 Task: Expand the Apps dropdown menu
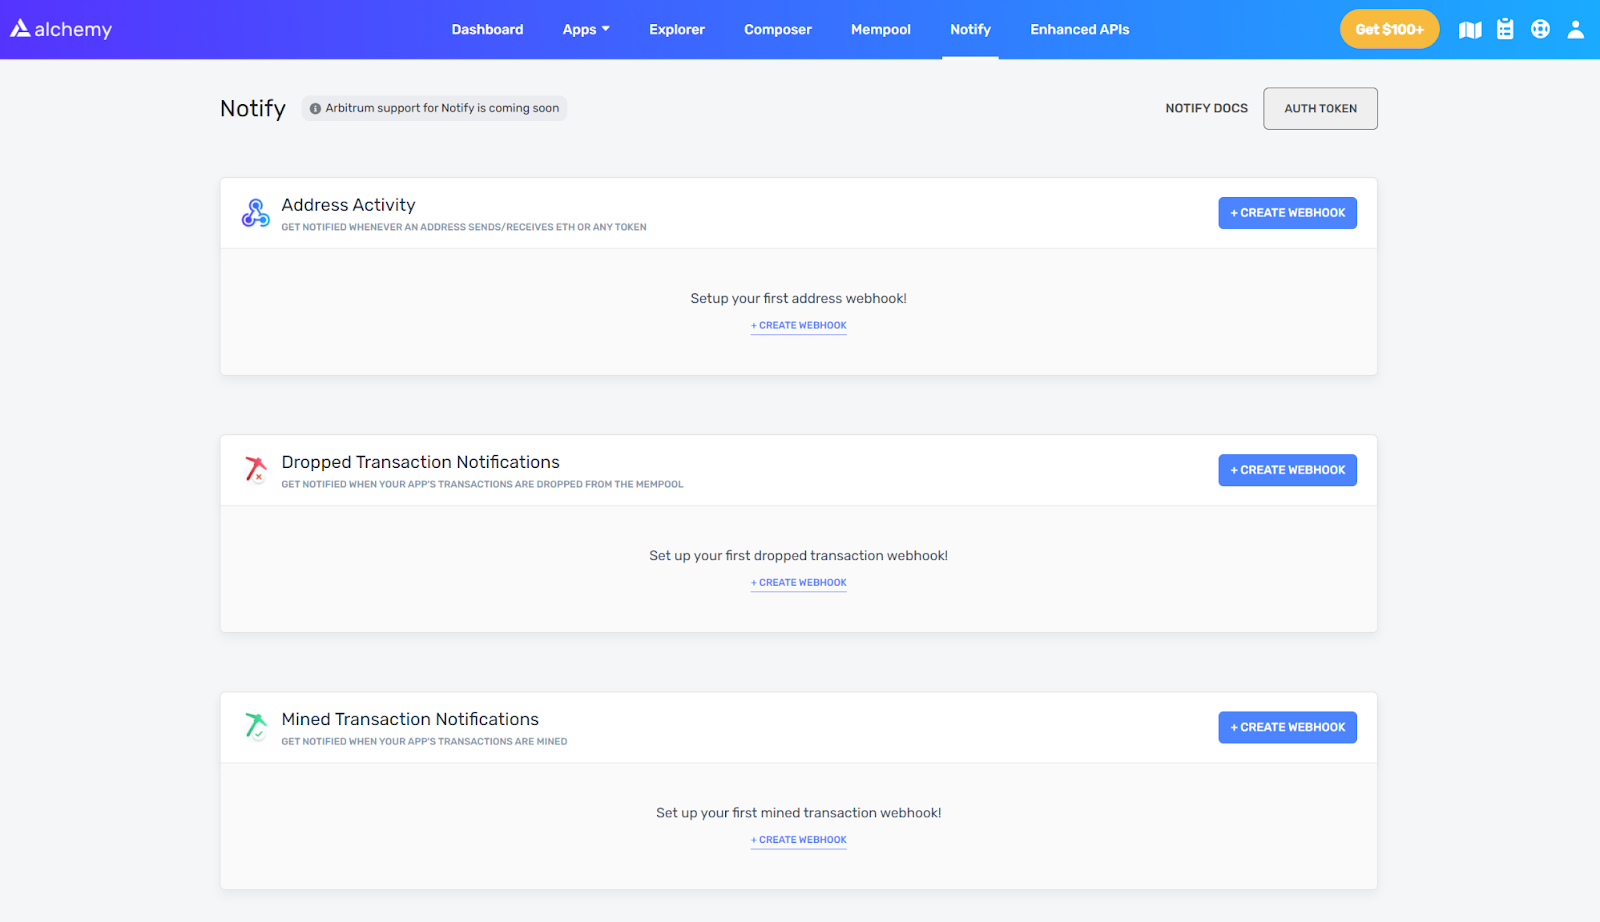pos(585,30)
